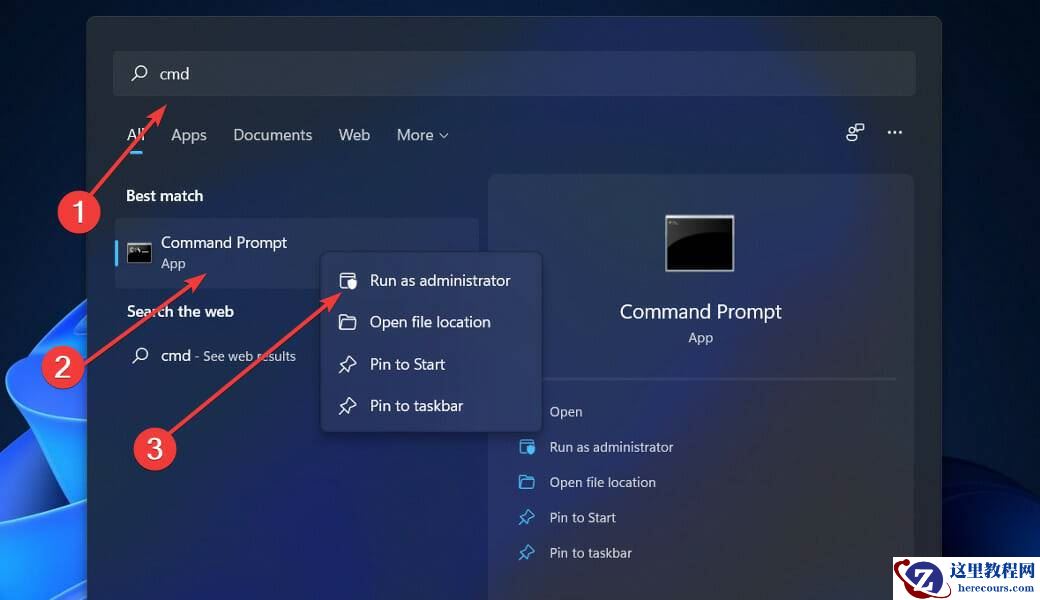
Task: Click shield icon in context menu
Action: click(348, 280)
